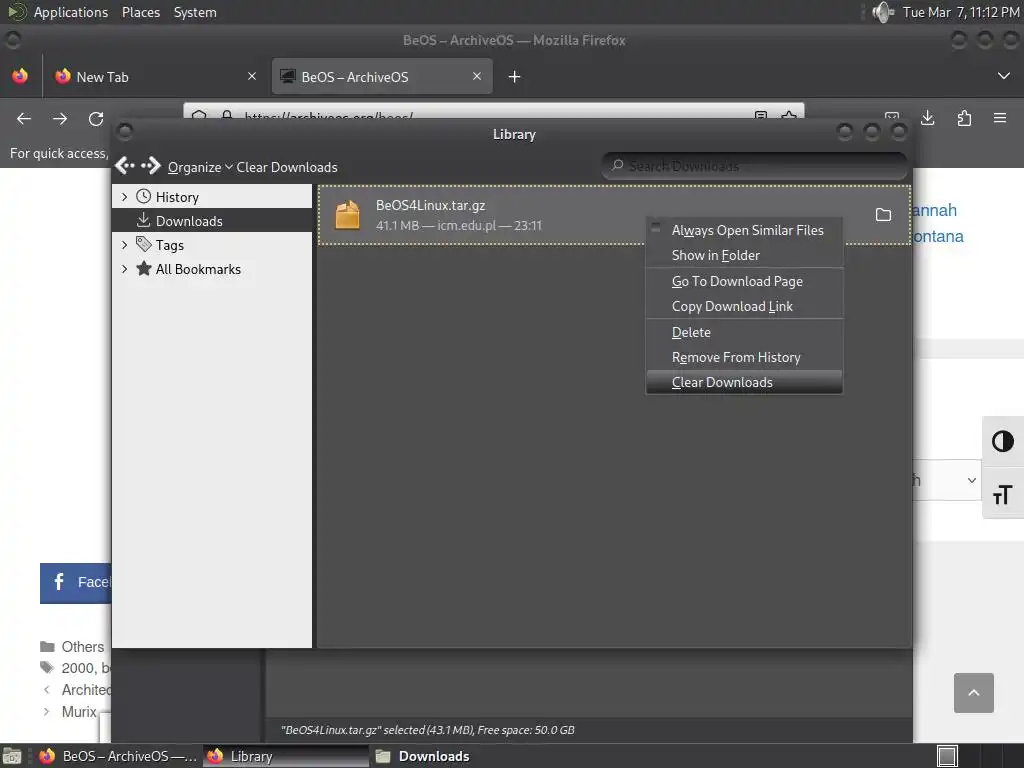Click the Firefox View icon left of the tabs

coord(20,76)
